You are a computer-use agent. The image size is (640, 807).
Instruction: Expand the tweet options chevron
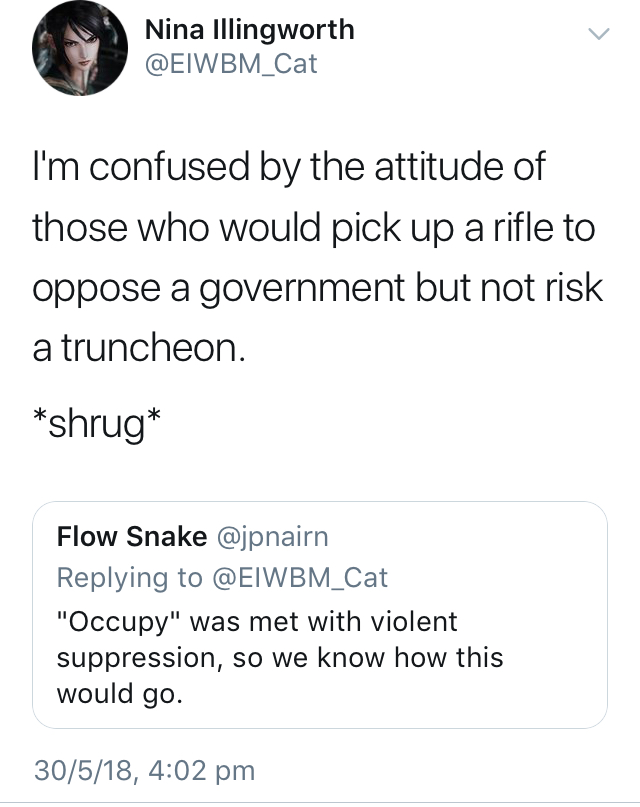coord(599,34)
